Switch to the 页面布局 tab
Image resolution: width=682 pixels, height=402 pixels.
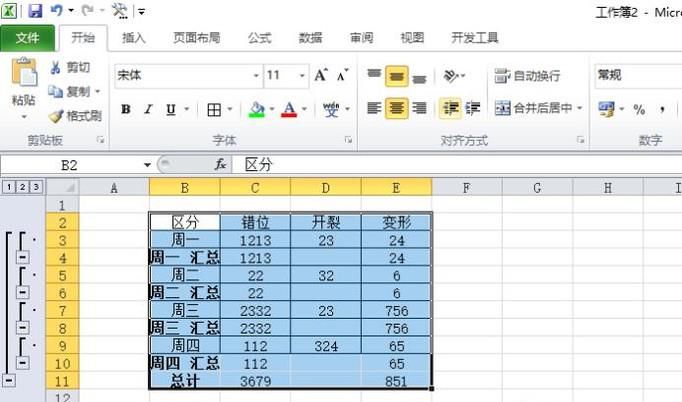(x=196, y=38)
